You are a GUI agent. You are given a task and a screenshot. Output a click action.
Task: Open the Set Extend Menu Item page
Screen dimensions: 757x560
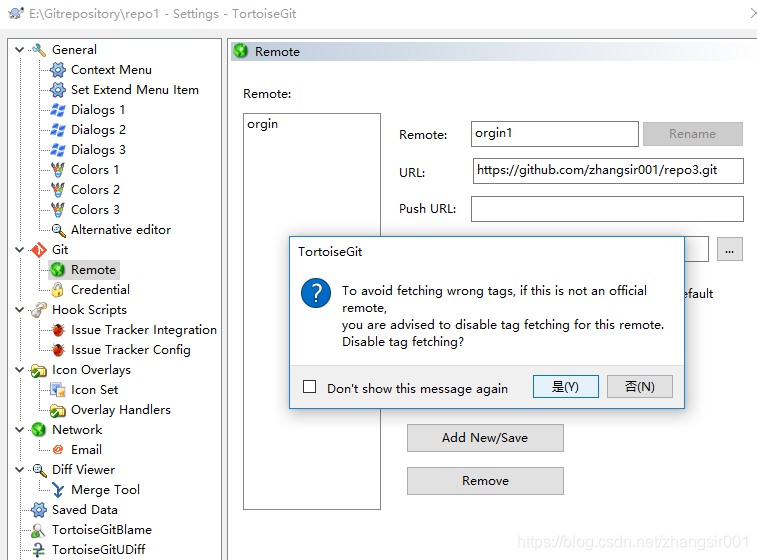click(135, 90)
